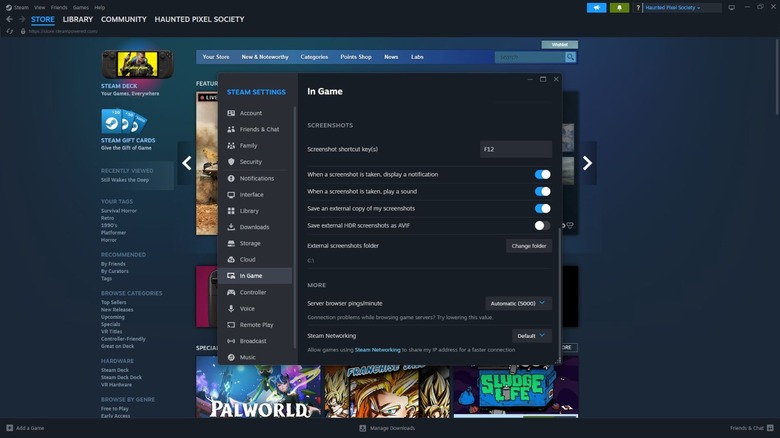The width and height of the screenshot is (780, 438).
Task: Expand the Server browser pings/minute dropdown
Action: click(x=518, y=303)
